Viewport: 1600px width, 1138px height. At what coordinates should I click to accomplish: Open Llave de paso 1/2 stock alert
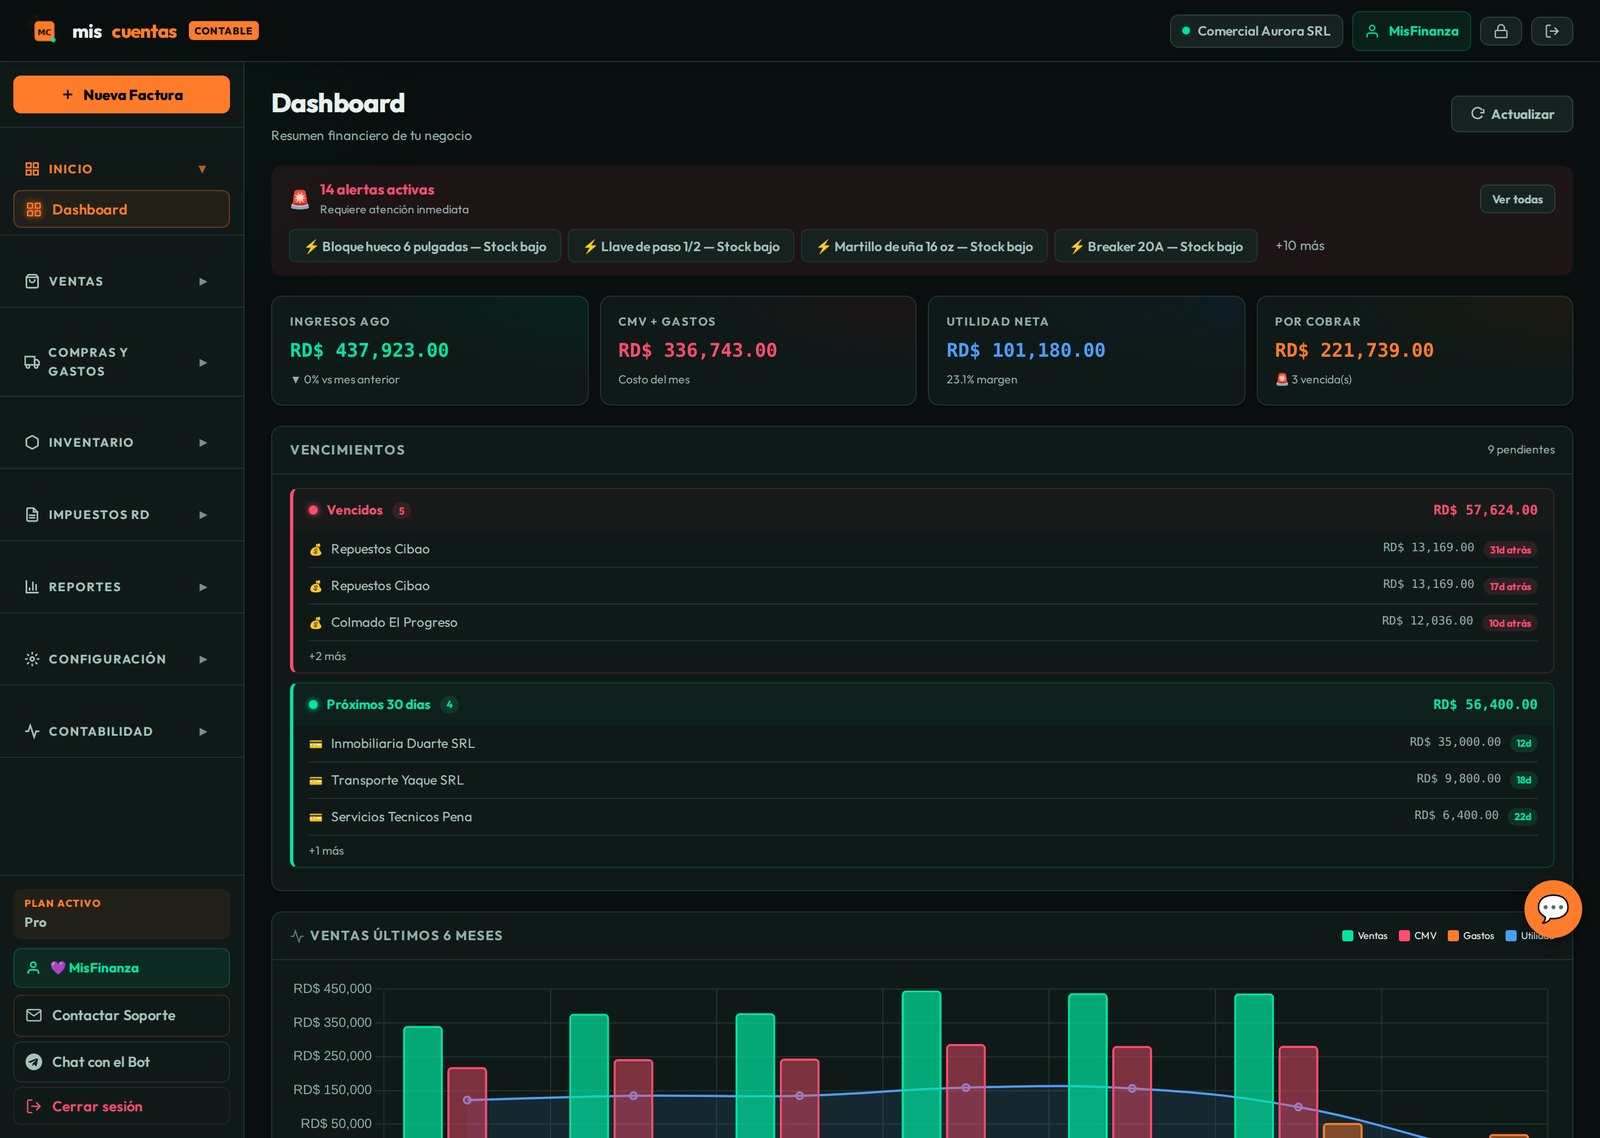[x=681, y=246]
